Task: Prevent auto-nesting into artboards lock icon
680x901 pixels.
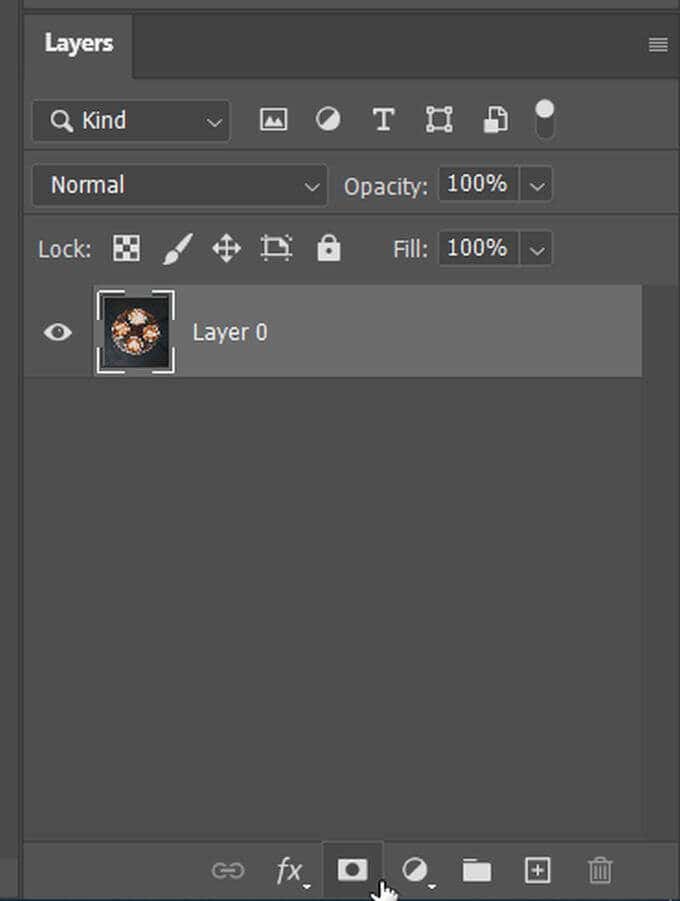Action: click(276, 248)
